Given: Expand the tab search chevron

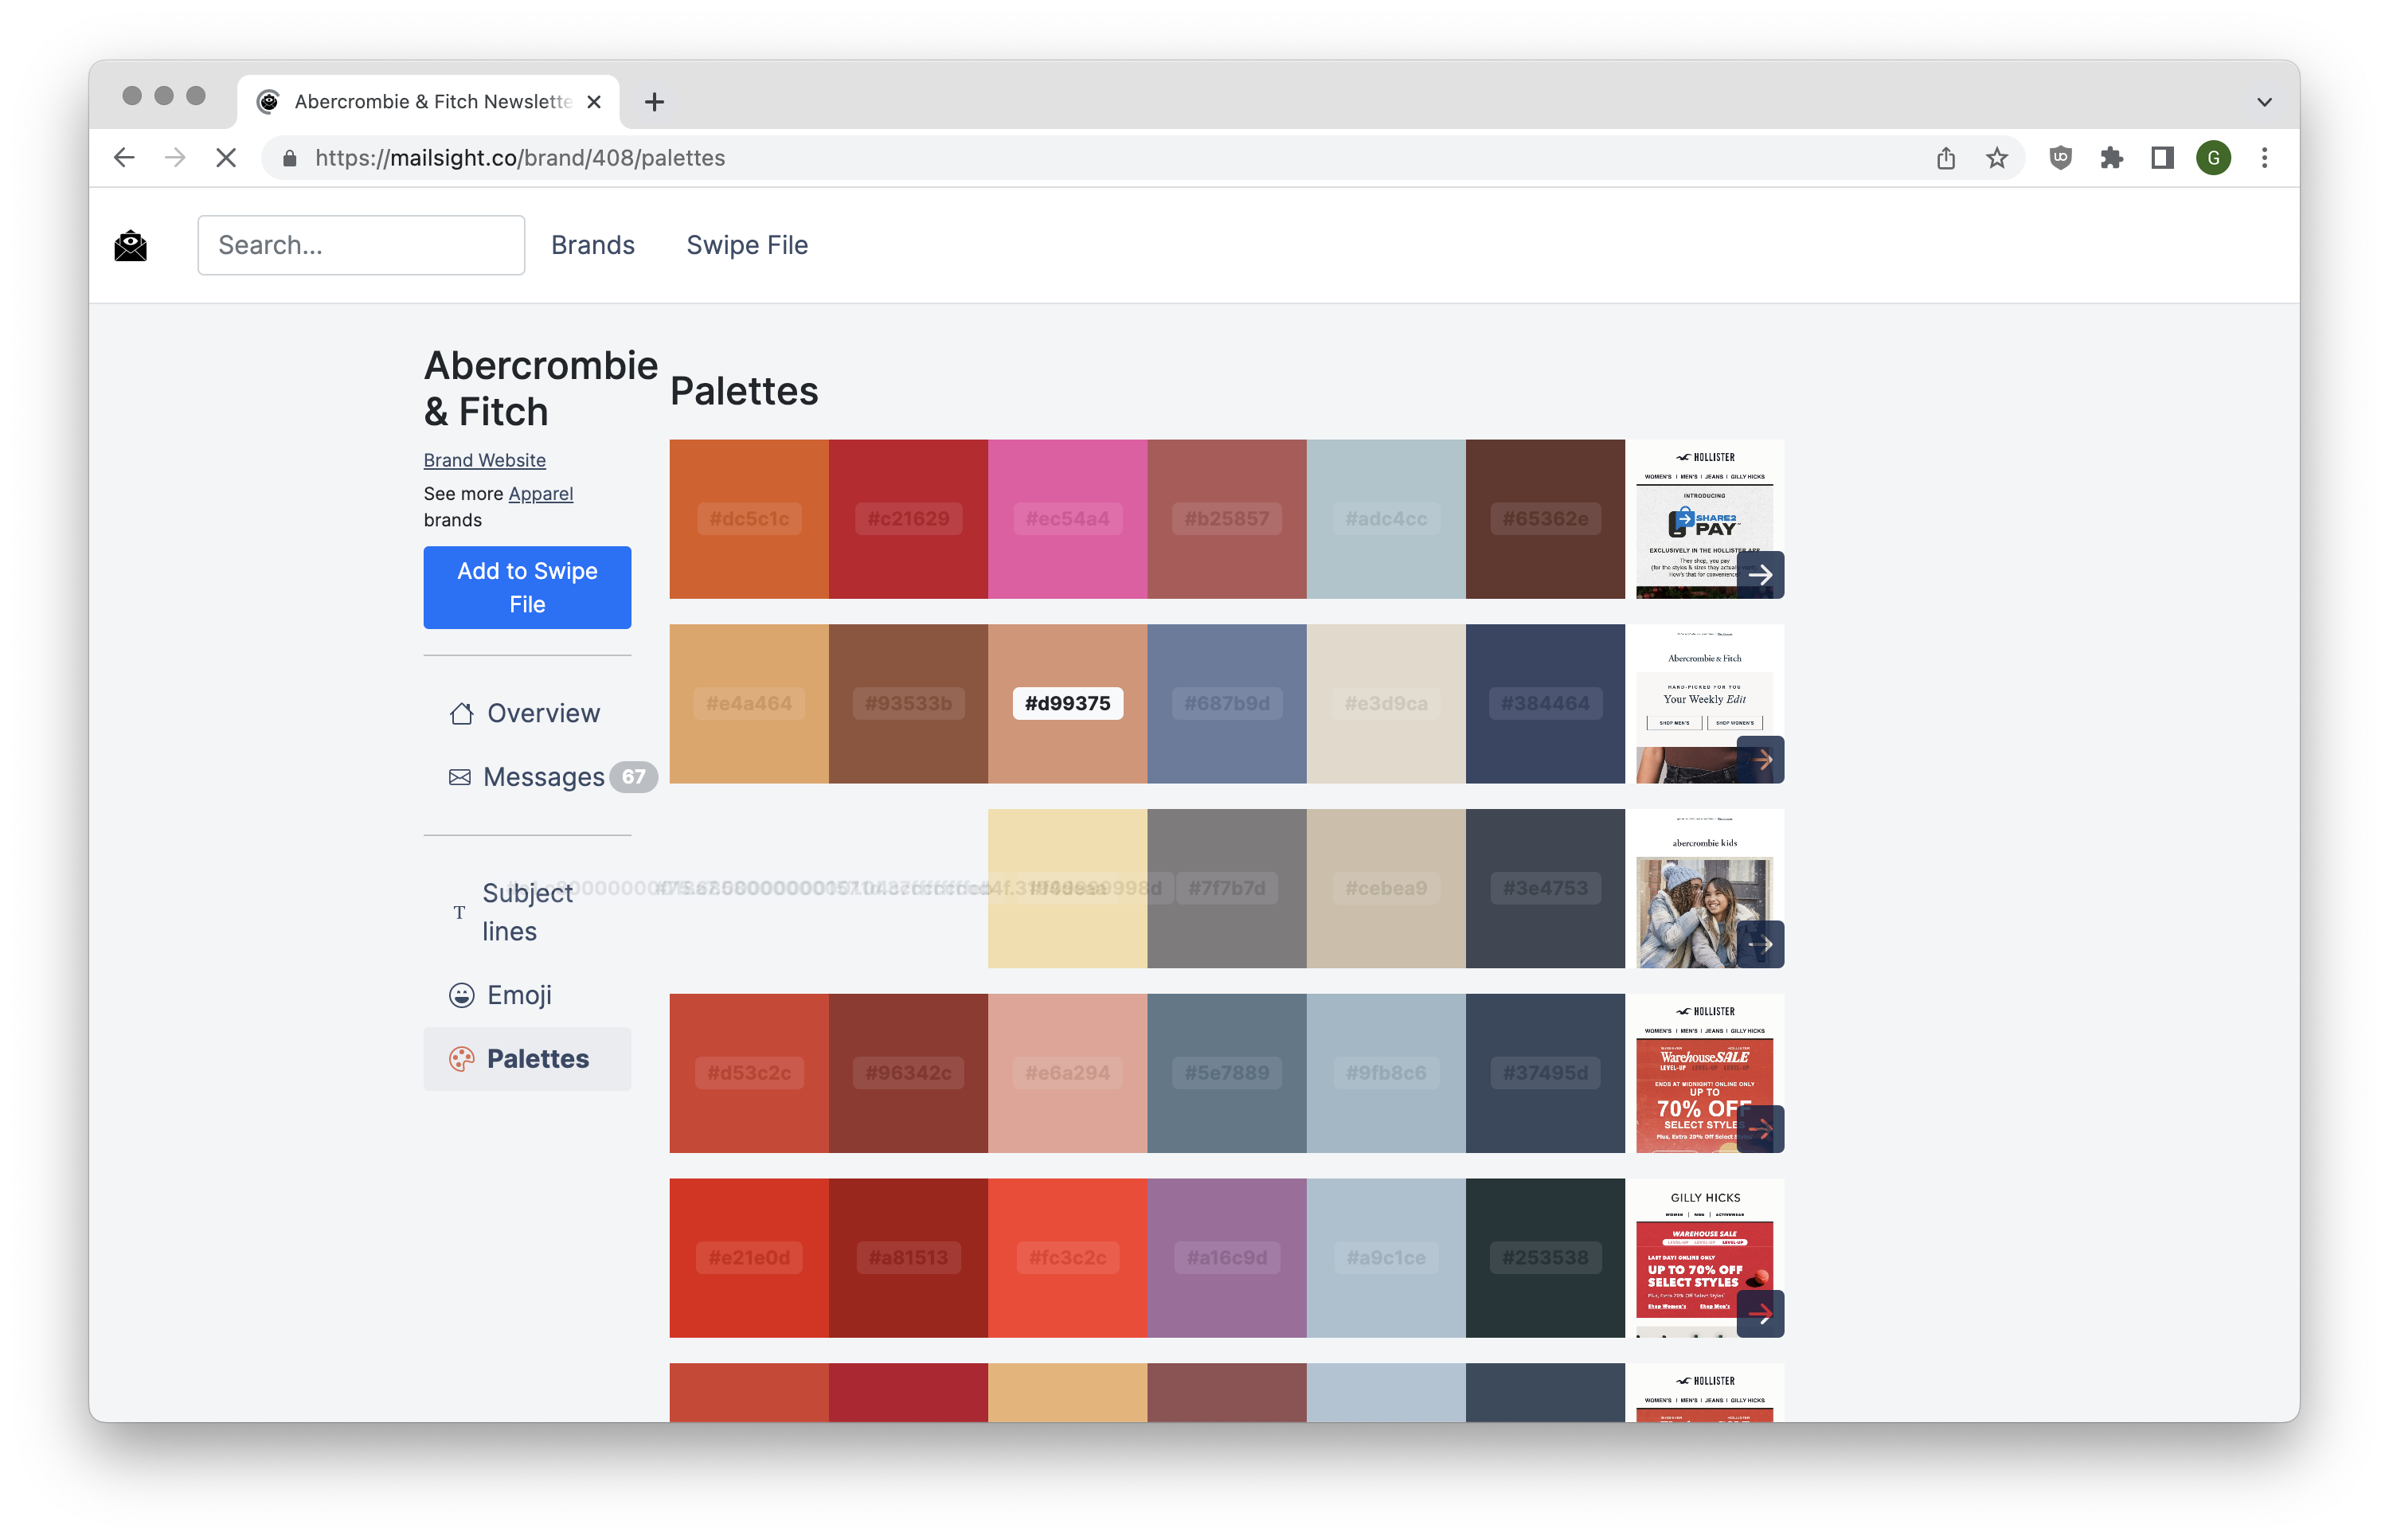Looking at the screenshot, I should [2264, 102].
